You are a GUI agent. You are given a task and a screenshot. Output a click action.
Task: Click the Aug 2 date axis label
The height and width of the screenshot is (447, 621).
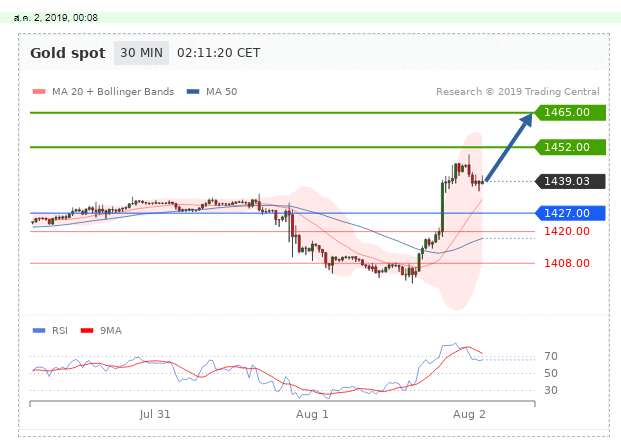pyautogui.click(x=469, y=415)
